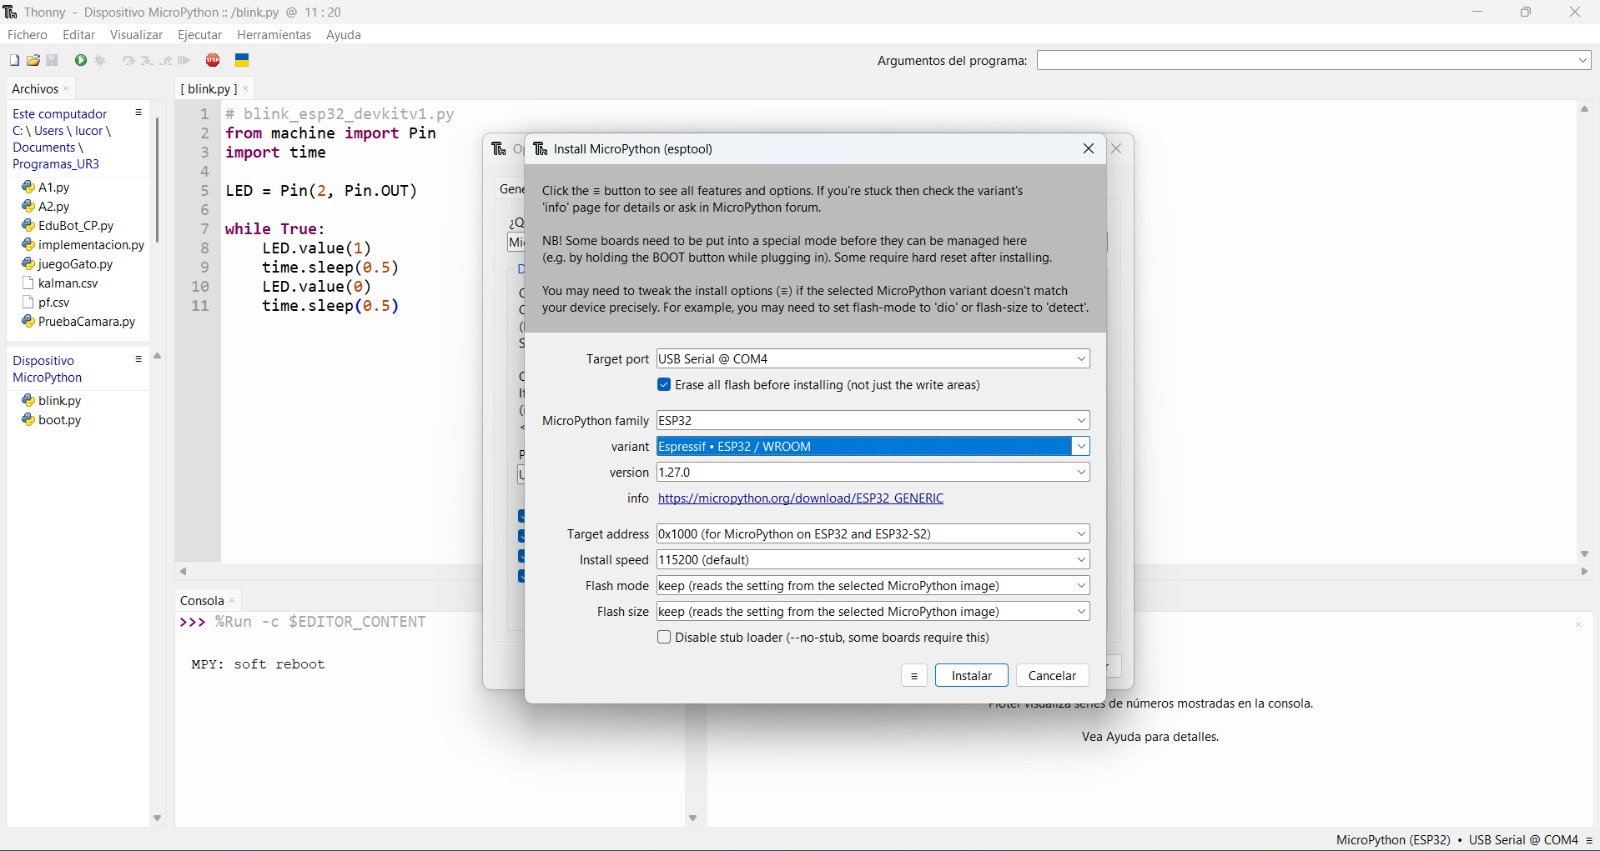Open the Herramientas menu
Image resolution: width=1600 pixels, height=851 pixels.
point(274,35)
